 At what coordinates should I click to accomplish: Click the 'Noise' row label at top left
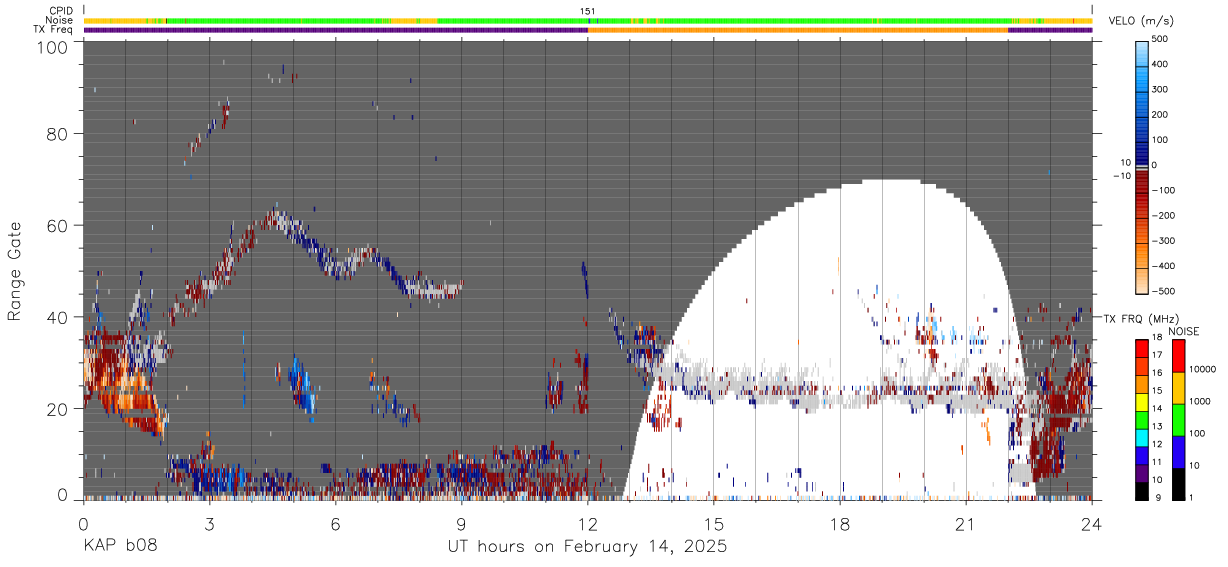coord(59,20)
